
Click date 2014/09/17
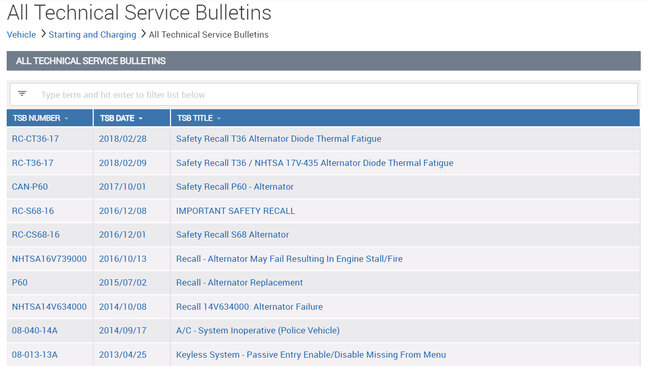pyautogui.click(x=123, y=330)
